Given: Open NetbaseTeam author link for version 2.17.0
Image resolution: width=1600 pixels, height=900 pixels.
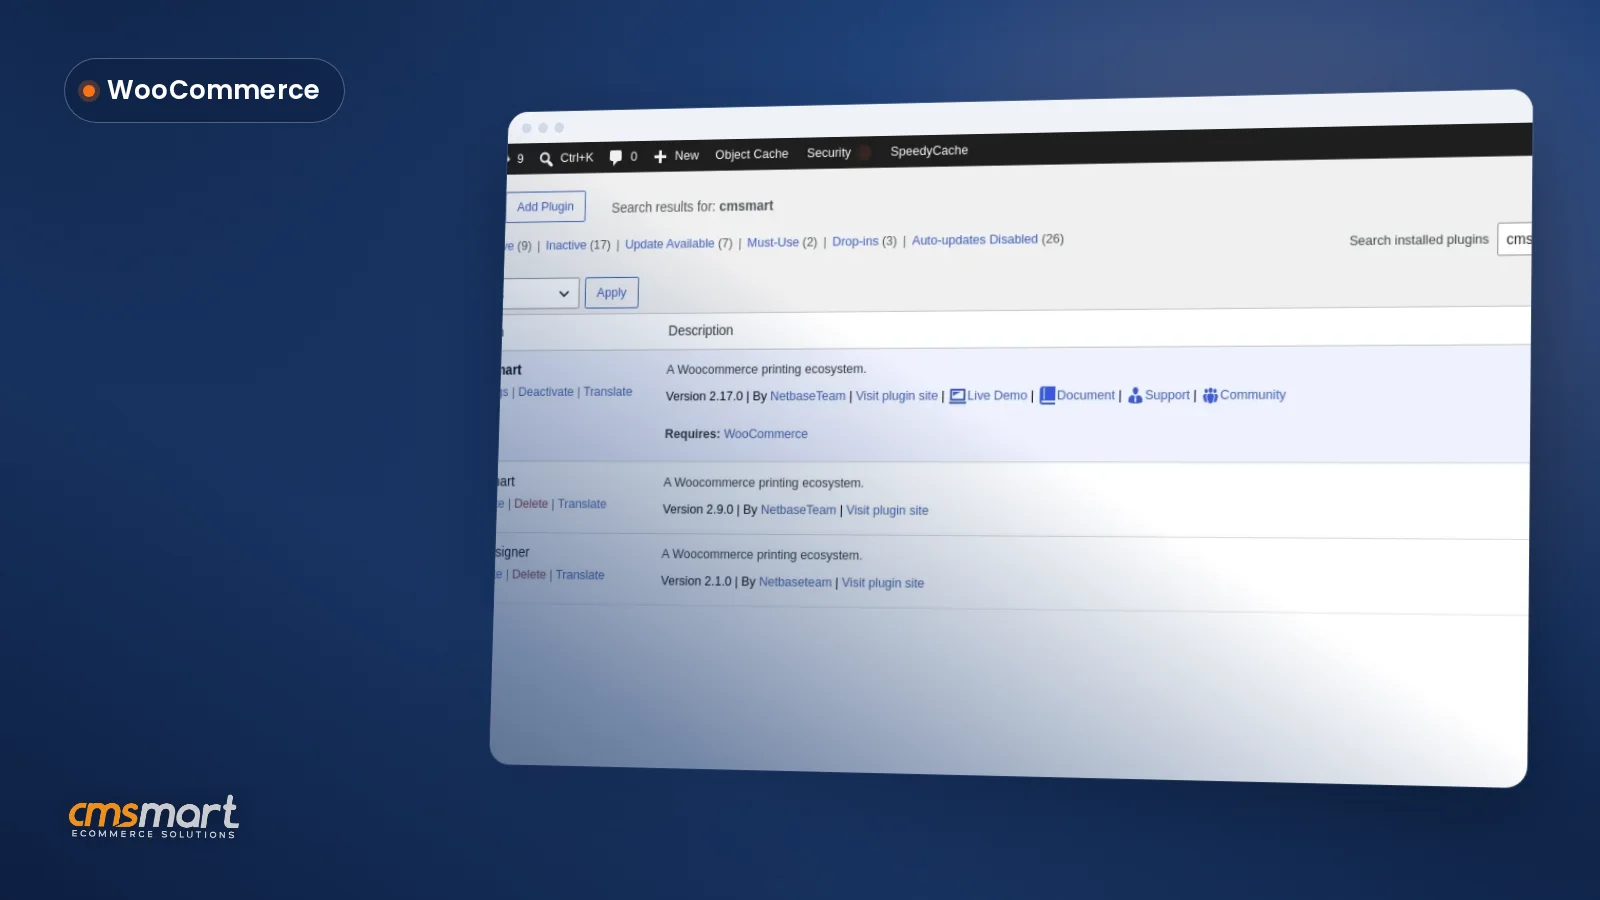Looking at the screenshot, I should pos(808,396).
